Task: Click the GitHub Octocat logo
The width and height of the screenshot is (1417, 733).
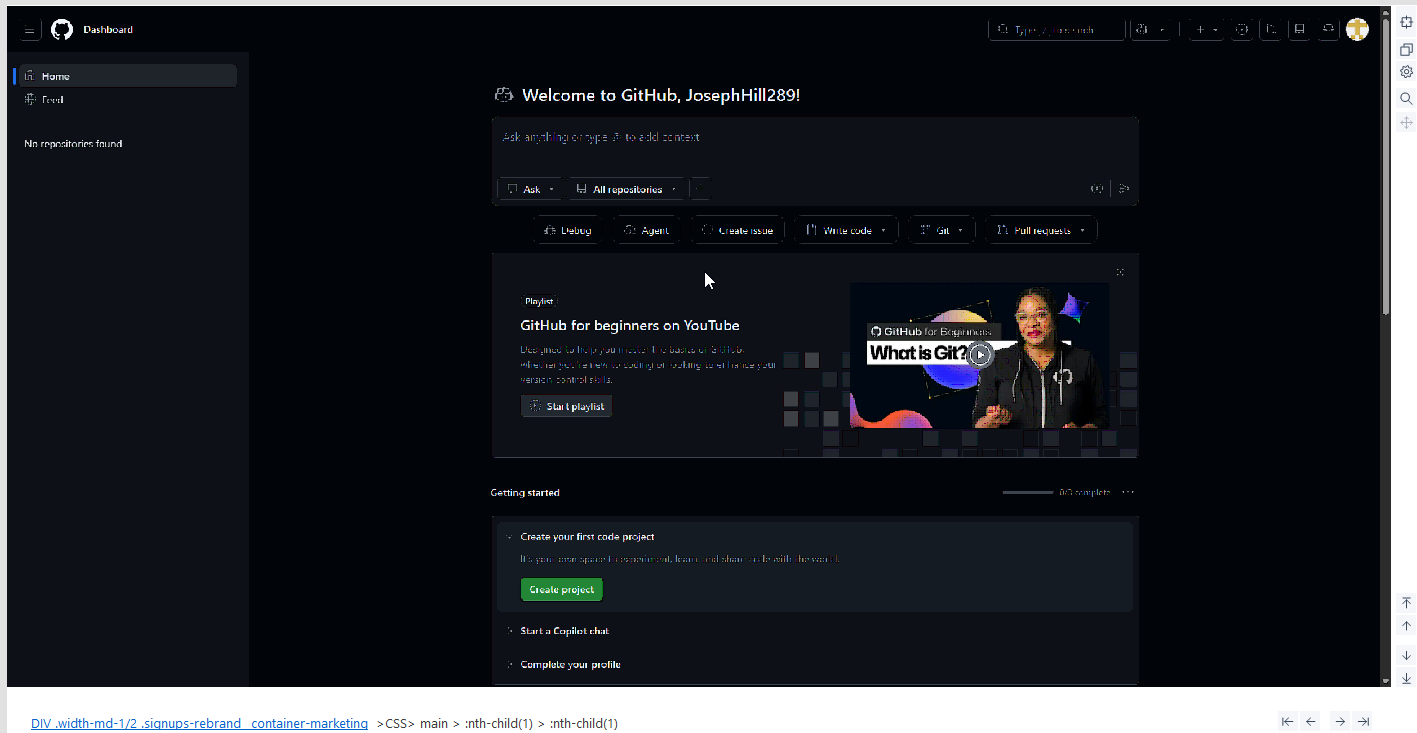Action: (62, 30)
